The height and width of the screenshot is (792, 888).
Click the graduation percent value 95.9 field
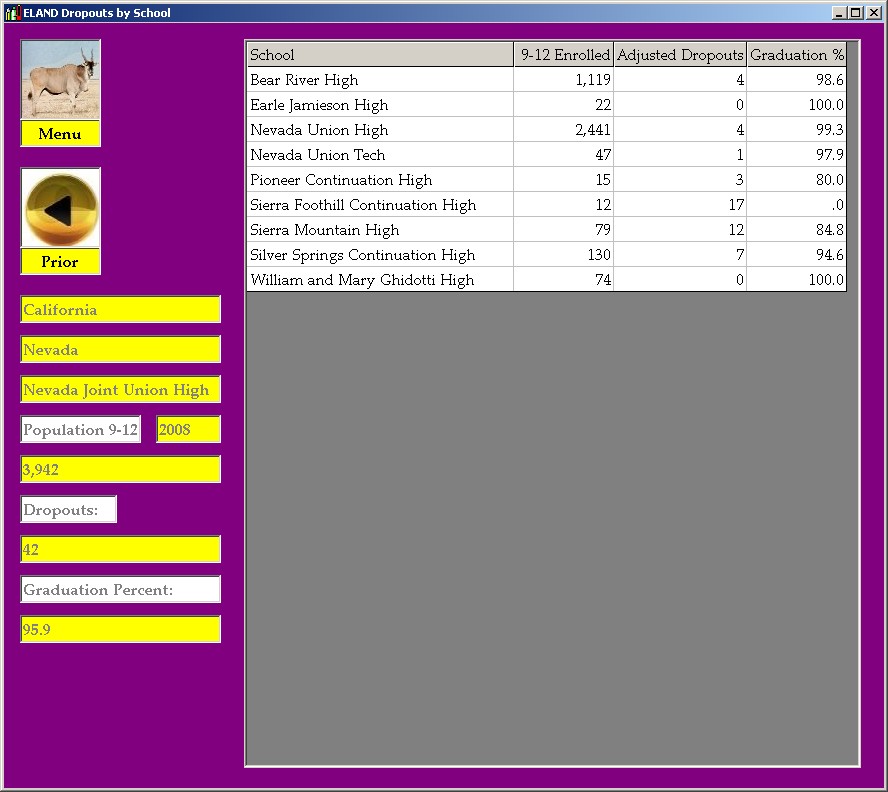pos(121,629)
